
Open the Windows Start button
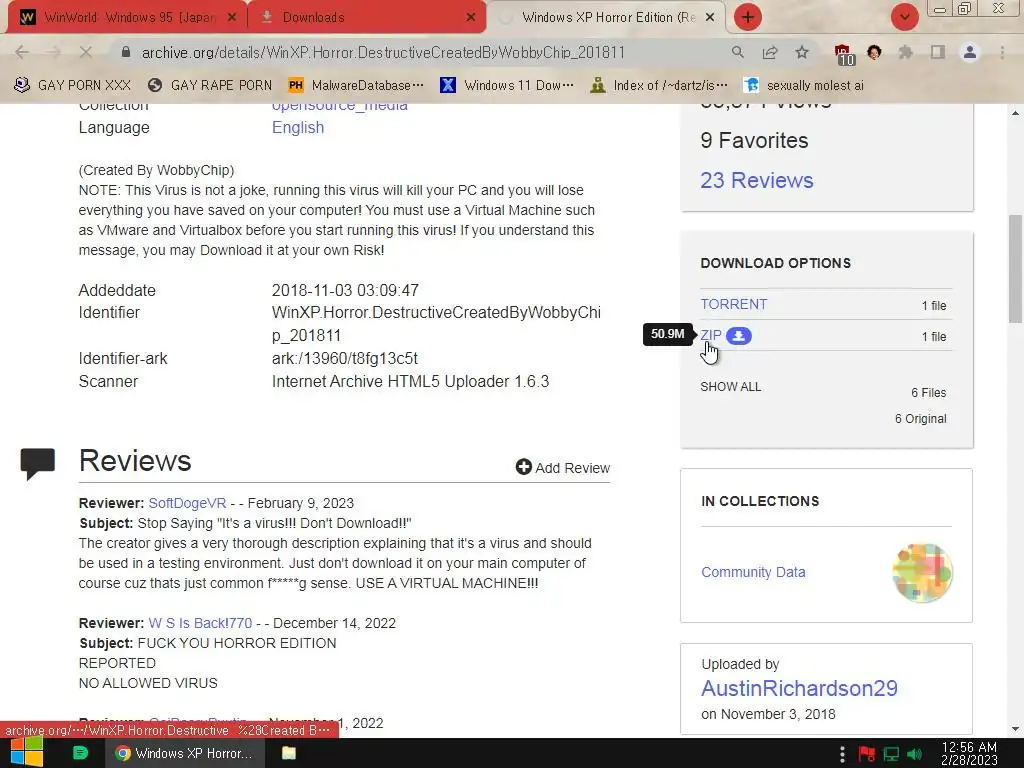click(x=27, y=753)
